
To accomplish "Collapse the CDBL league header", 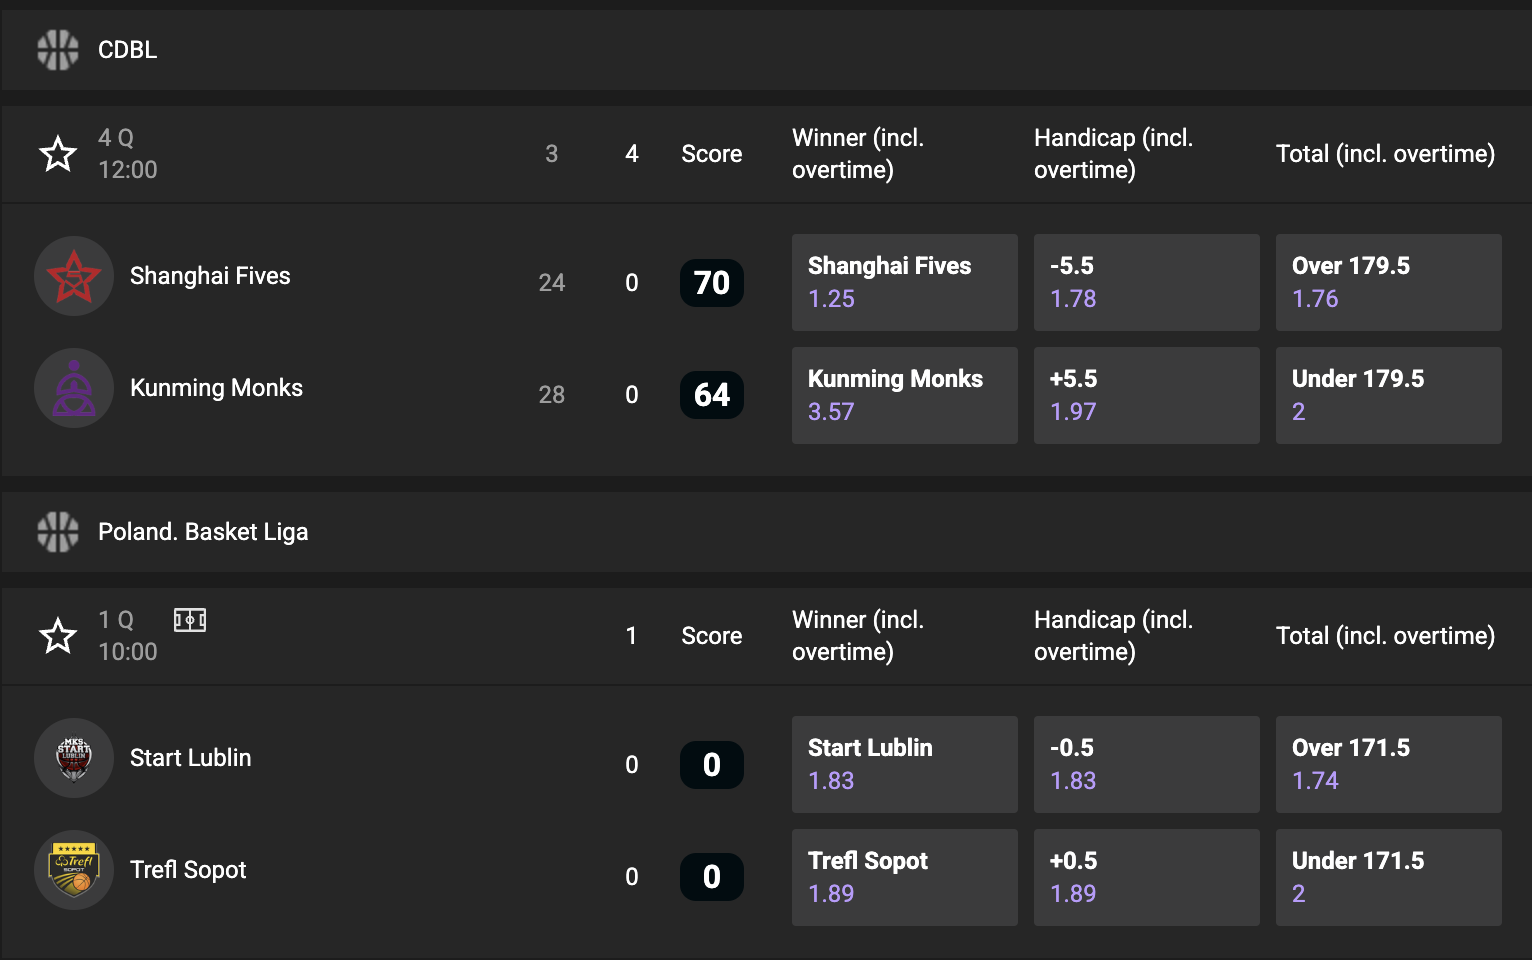I will [766, 50].
